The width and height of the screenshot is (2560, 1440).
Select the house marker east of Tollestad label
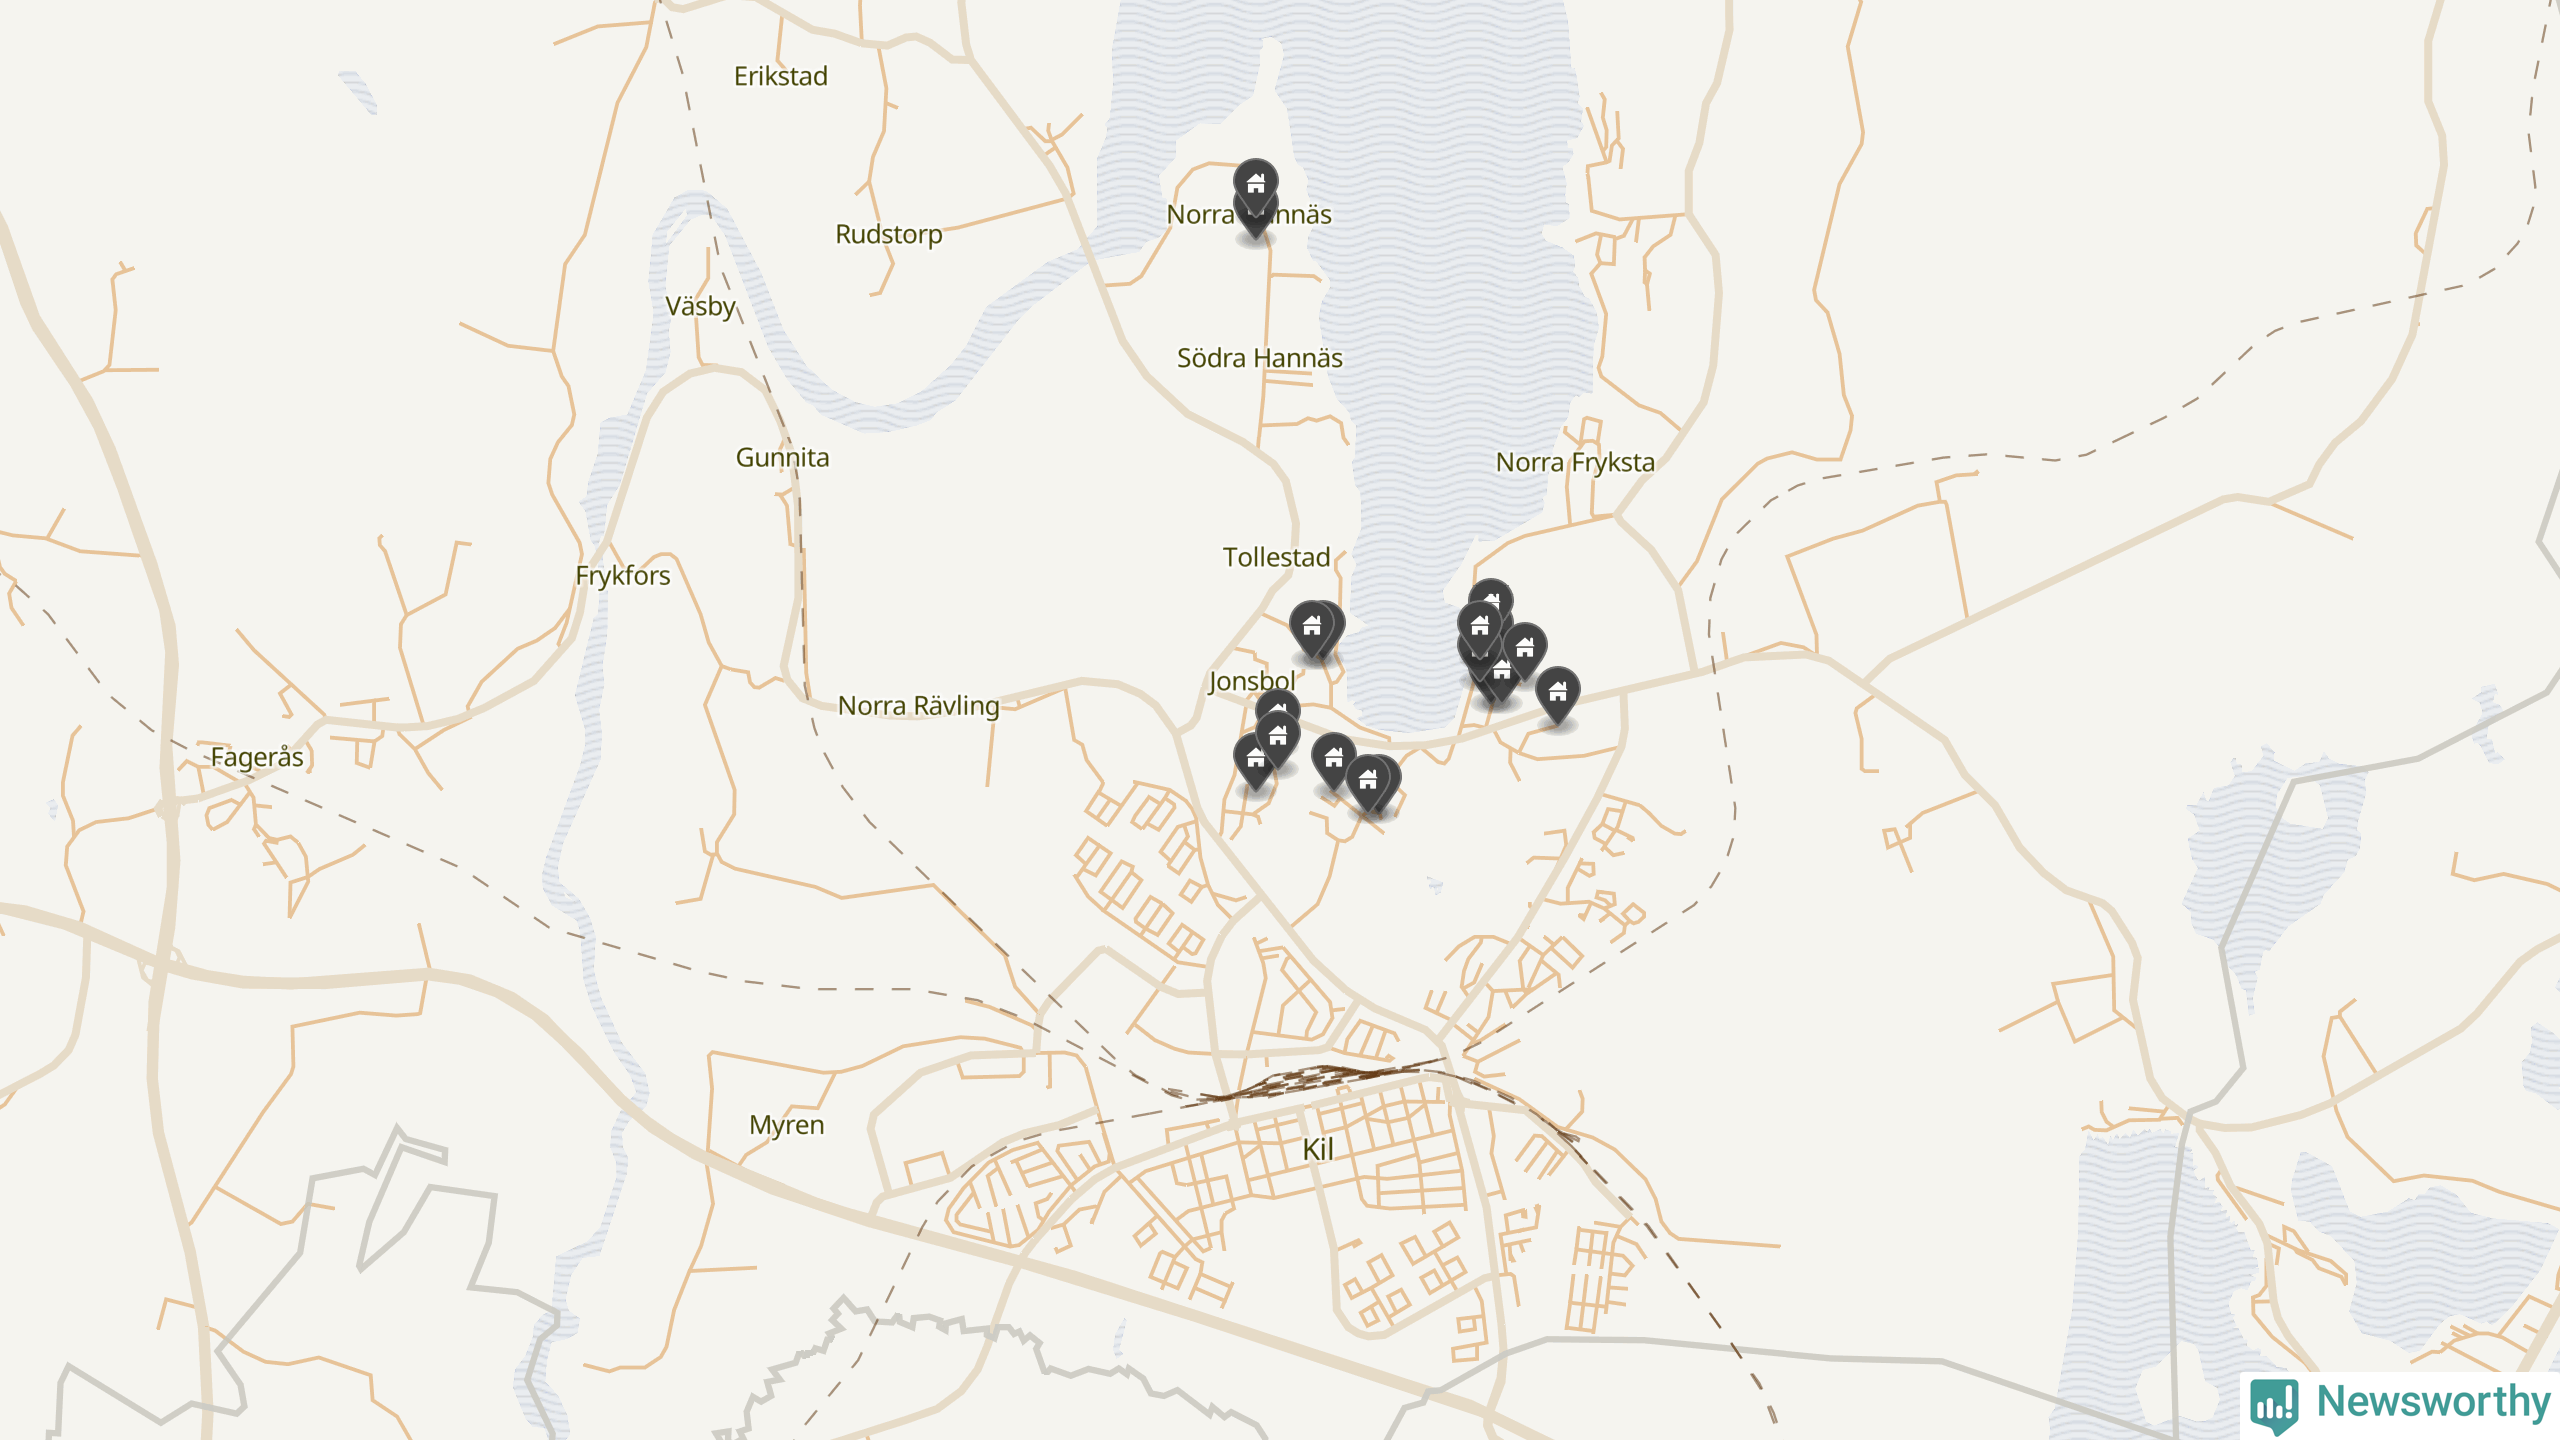1311,628
